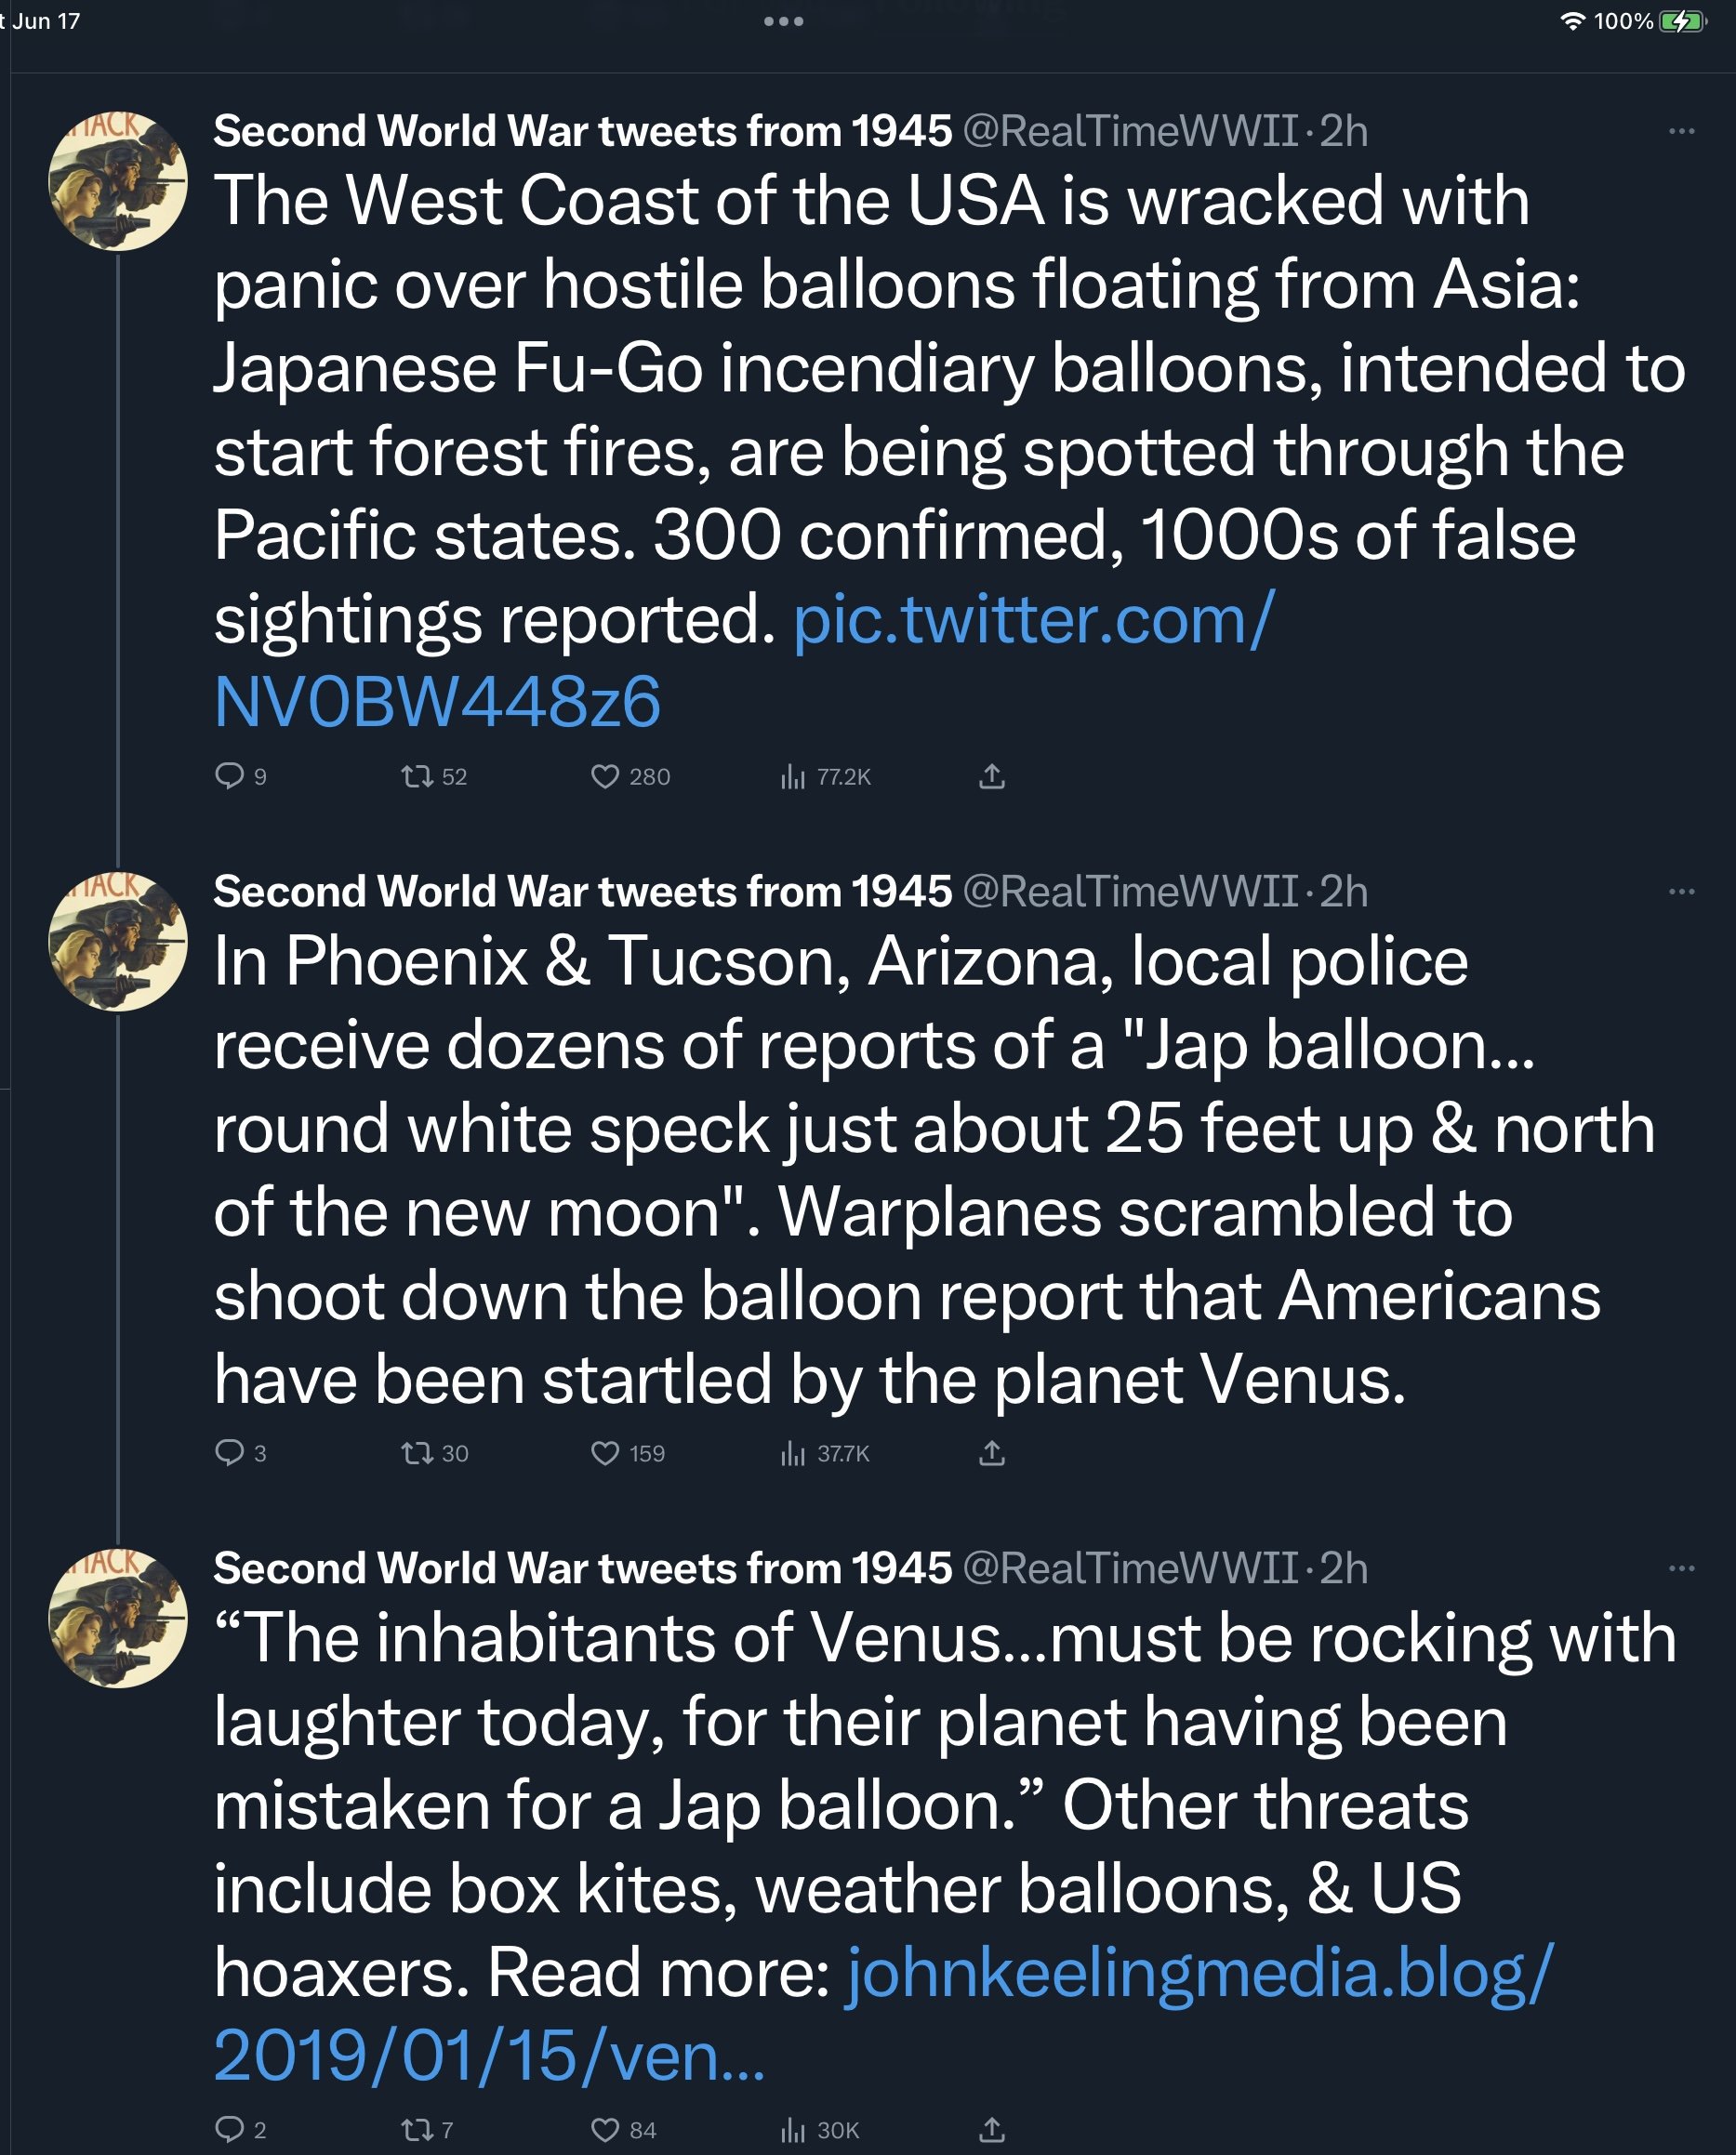This screenshot has height=2155, width=1736.
Task: Open more options on the Phoenix tweet
Action: 1681,891
